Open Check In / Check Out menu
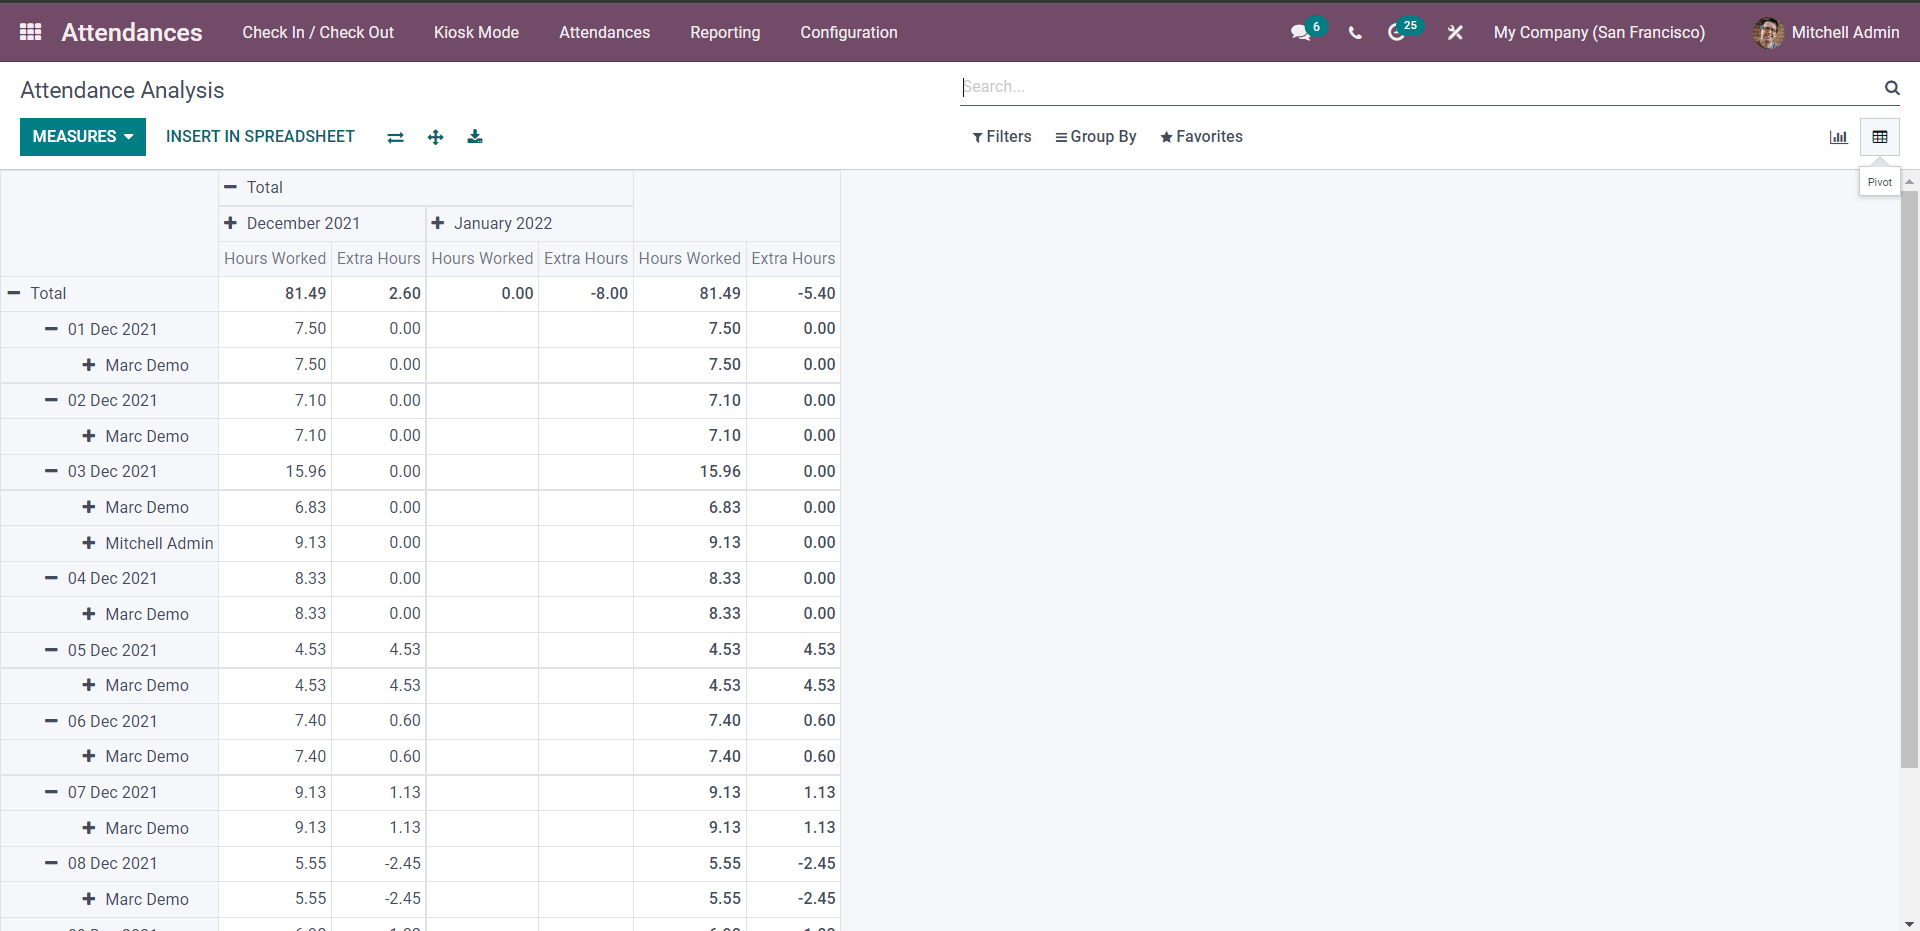 pyautogui.click(x=318, y=32)
